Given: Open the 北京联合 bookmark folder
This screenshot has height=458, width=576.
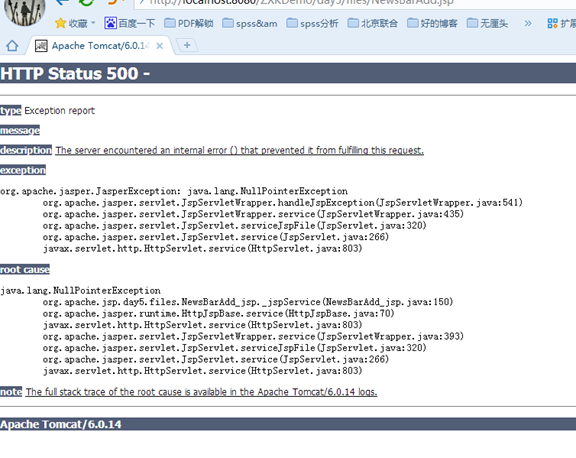Looking at the screenshot, I should point(372,24).
